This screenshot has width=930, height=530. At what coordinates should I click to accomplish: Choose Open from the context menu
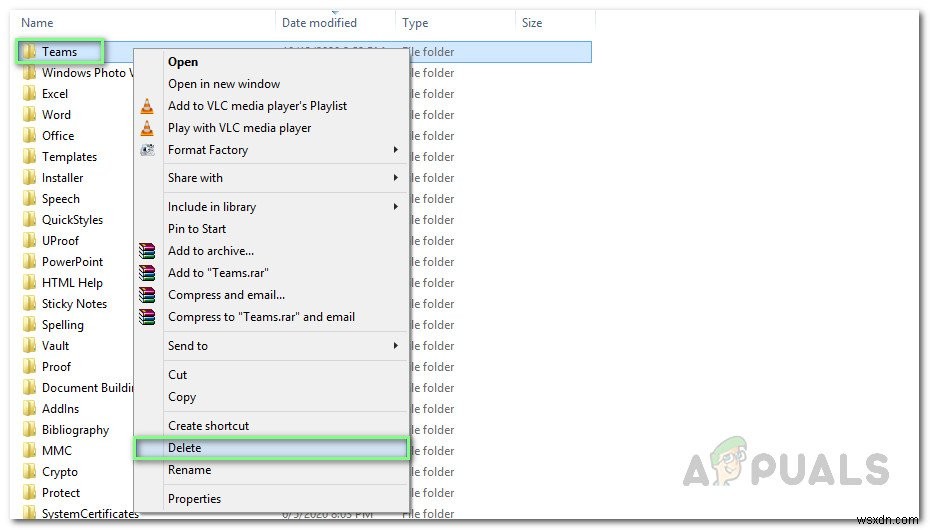[183, 62]
